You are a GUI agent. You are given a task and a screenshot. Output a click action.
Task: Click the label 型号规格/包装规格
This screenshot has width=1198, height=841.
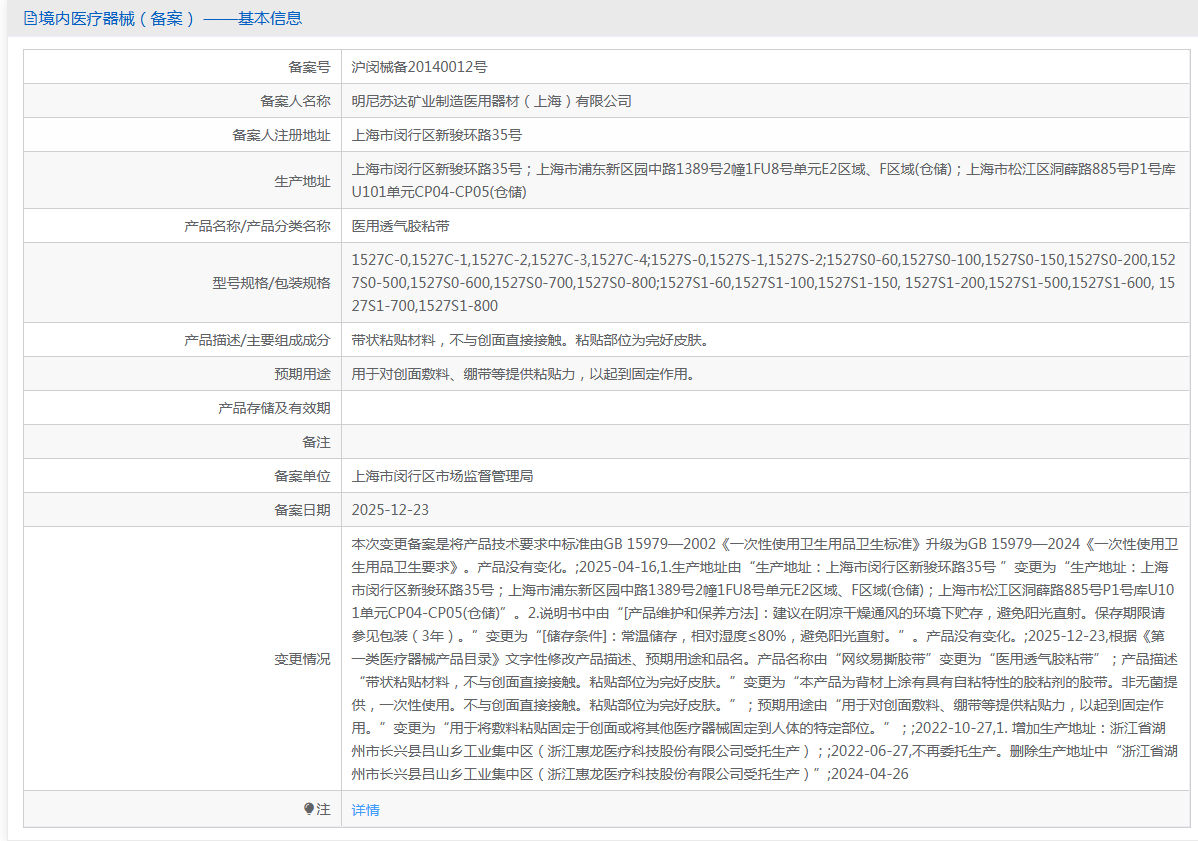(x=271, y=283)
